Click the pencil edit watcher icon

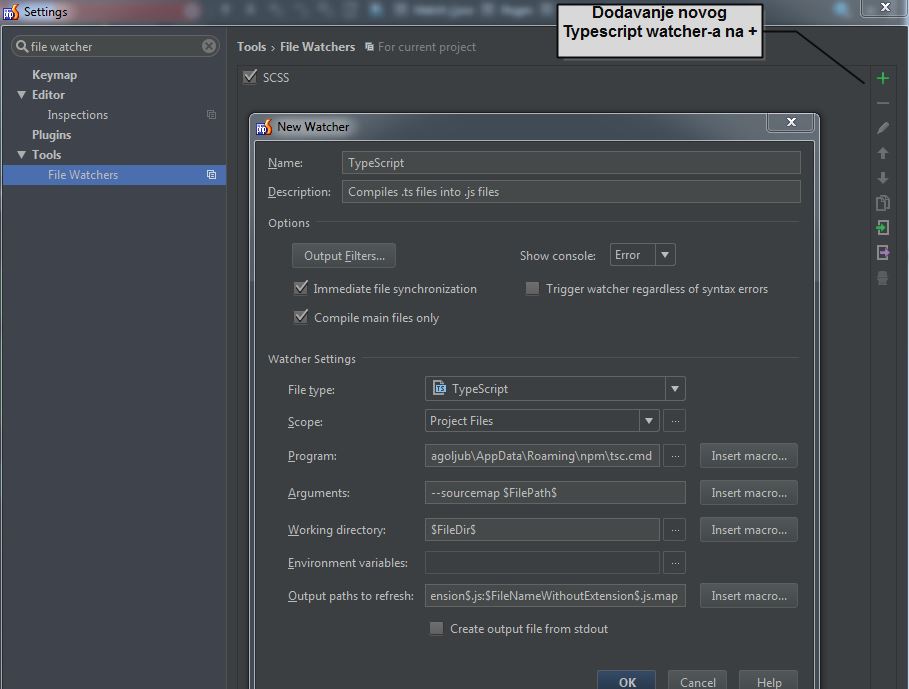pyautogui.click(x=882, y=128)
